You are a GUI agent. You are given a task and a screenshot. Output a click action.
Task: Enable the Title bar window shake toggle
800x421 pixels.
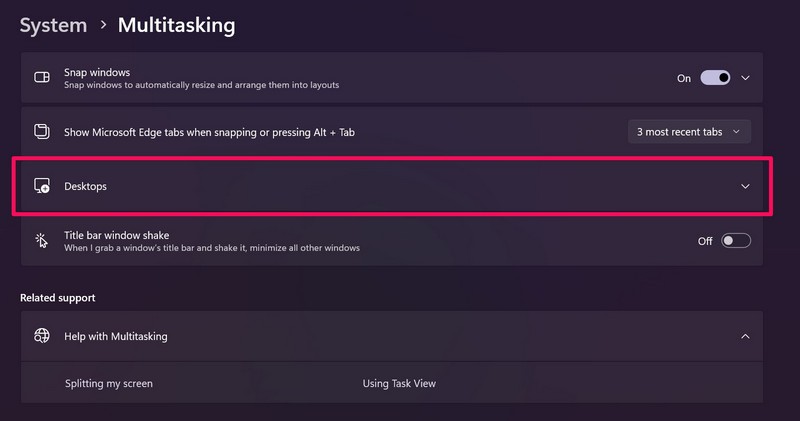[x=735, y=240]
